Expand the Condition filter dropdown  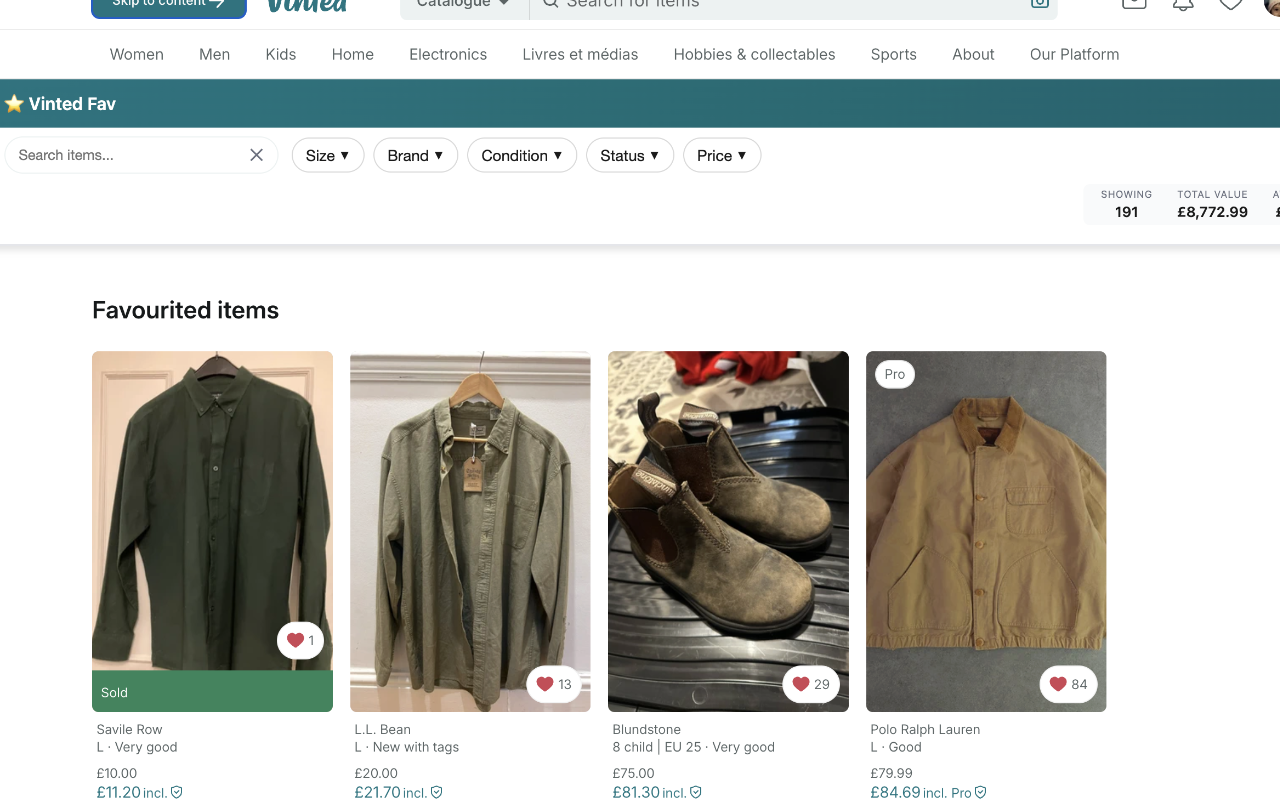pyautogui.click(x=522, y=155)
